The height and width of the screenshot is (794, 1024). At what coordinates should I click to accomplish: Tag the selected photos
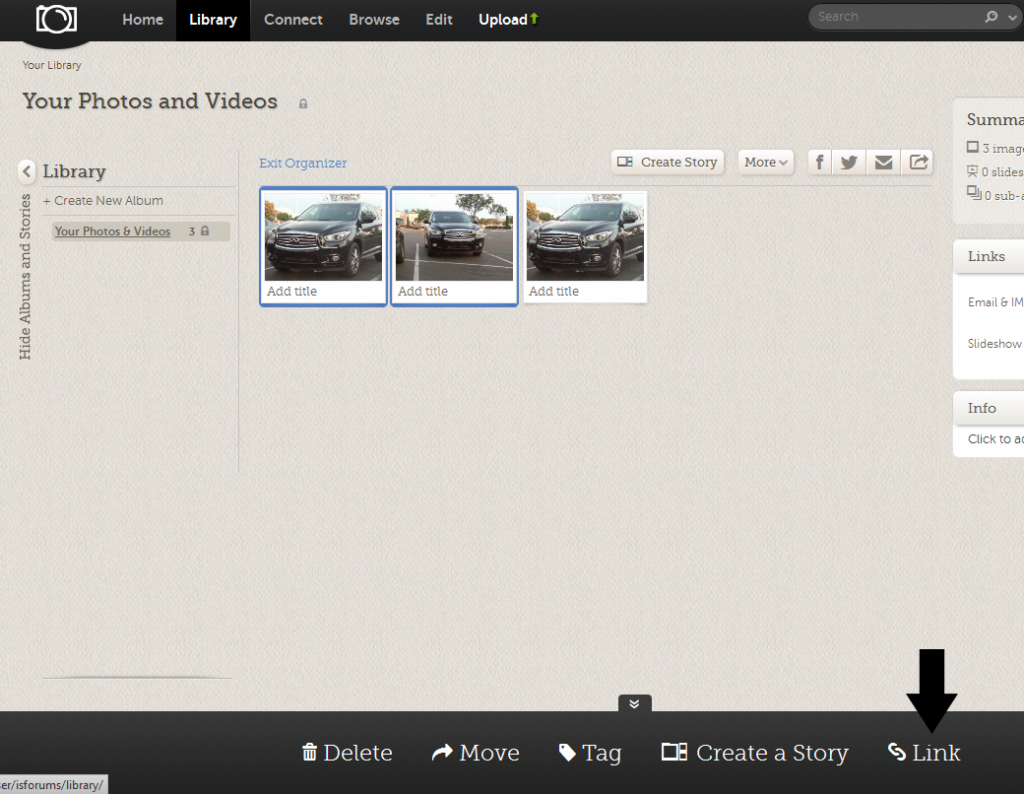point(589,753)
